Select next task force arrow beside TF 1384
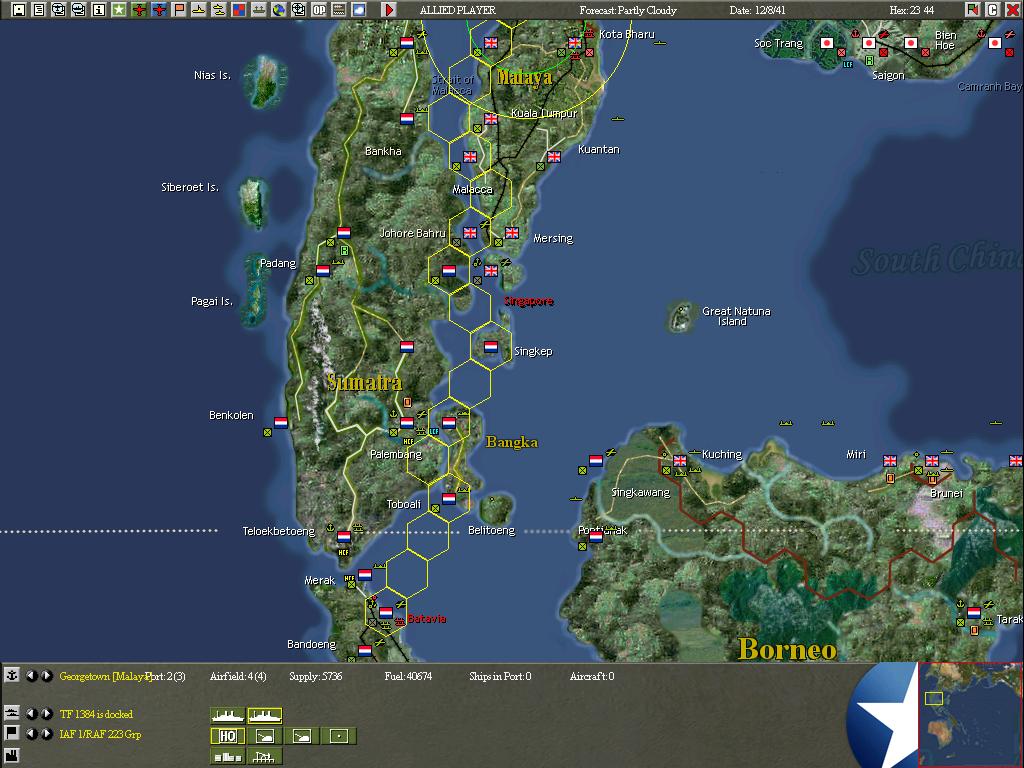Screen dimensions: 1024x768 coord(47,713)
